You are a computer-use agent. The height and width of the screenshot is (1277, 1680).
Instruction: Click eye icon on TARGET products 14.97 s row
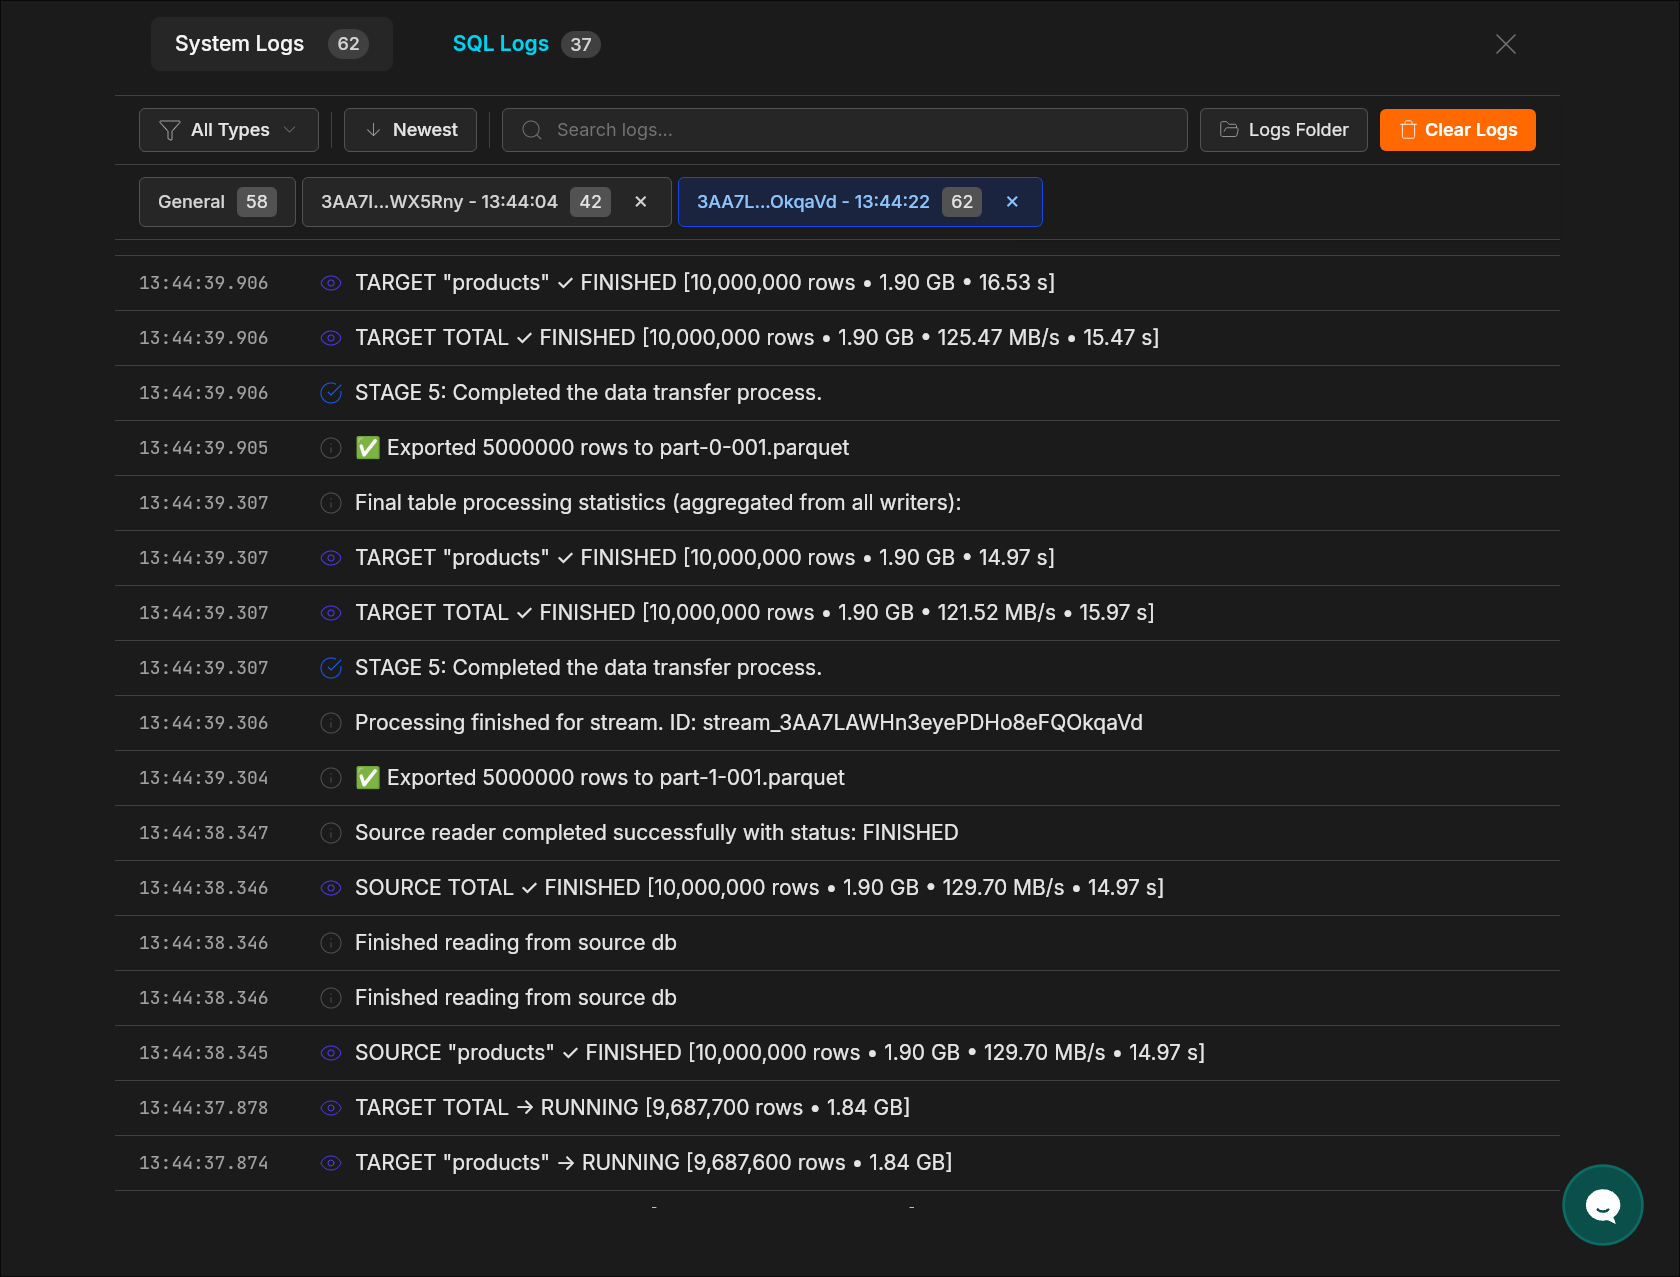click(331, 558)
